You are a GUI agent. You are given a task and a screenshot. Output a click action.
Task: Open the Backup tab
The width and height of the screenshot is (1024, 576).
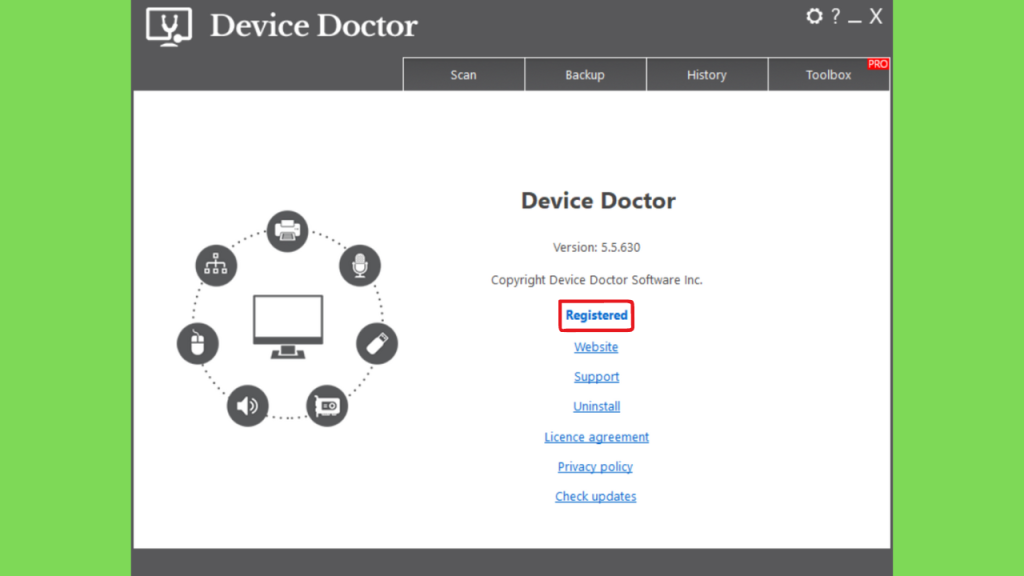[x=585, y=74]
